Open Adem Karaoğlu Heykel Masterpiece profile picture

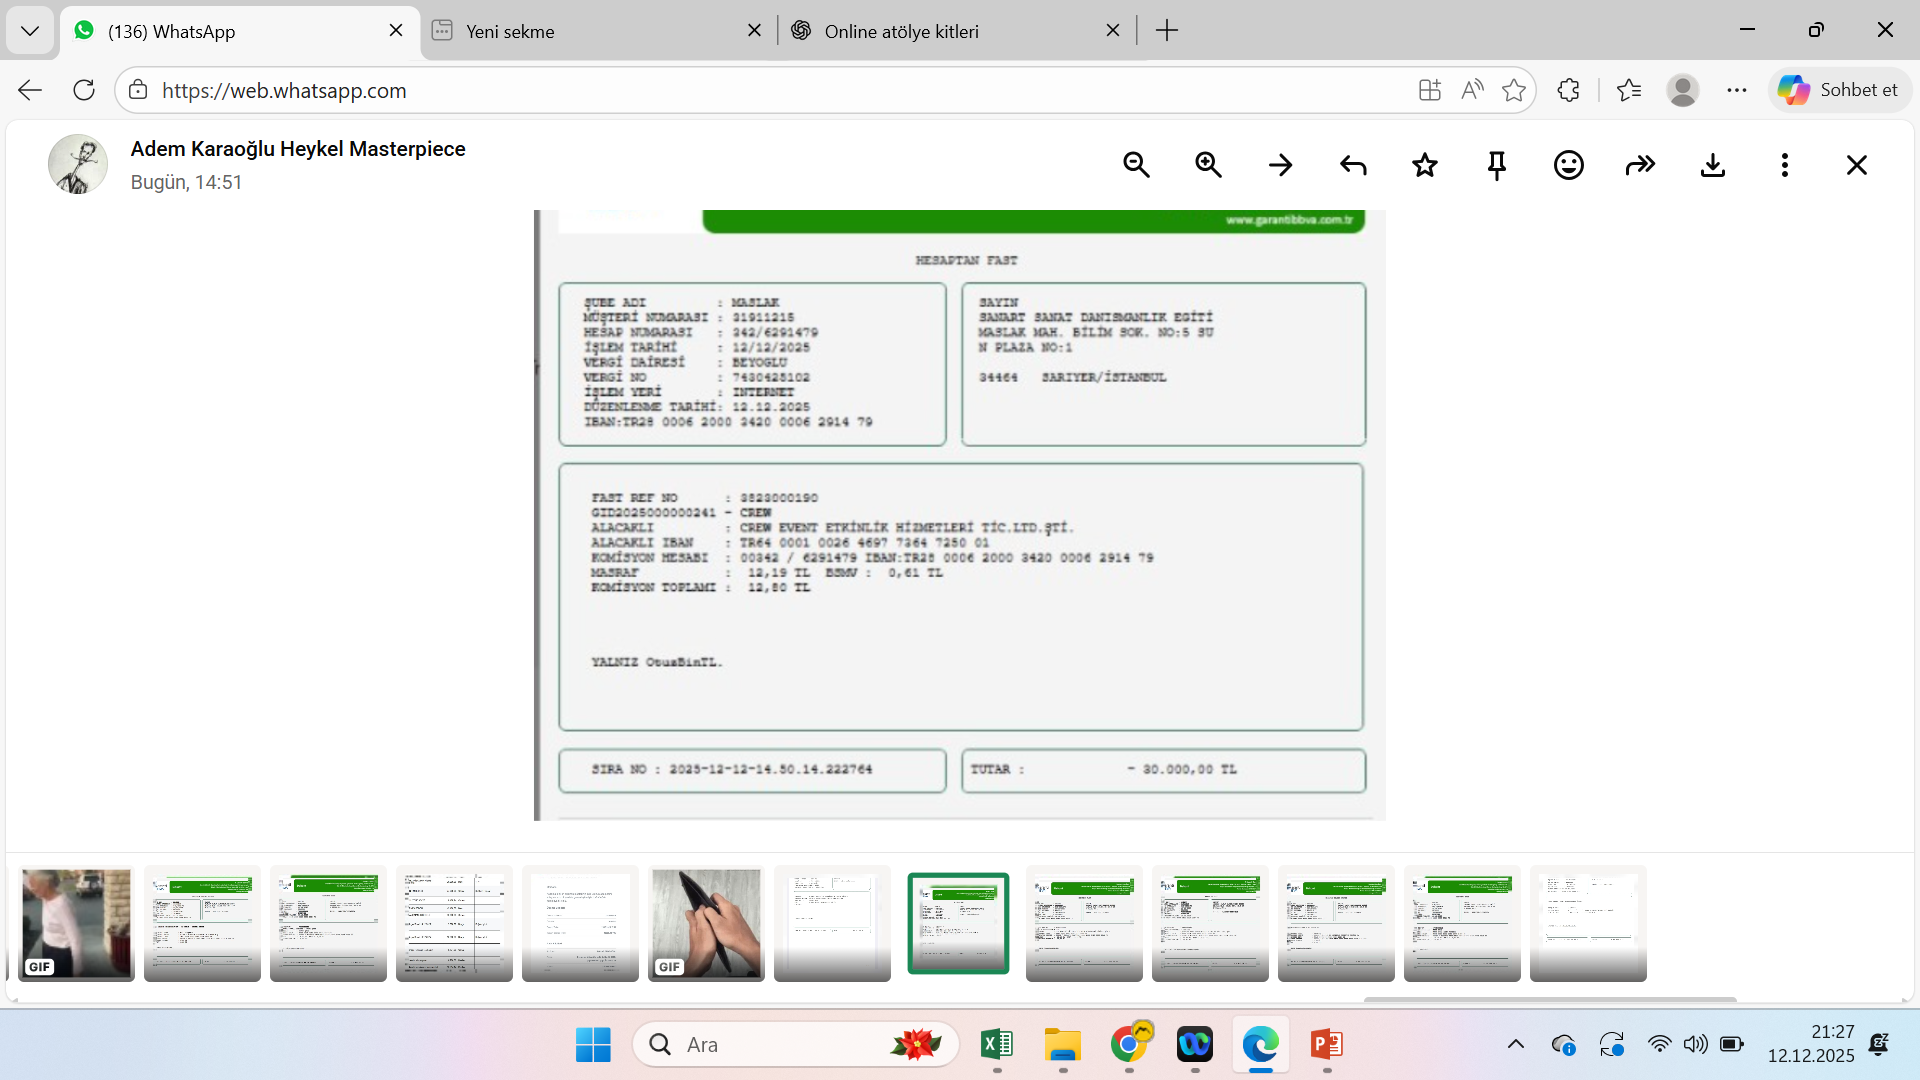pos(78,164)
